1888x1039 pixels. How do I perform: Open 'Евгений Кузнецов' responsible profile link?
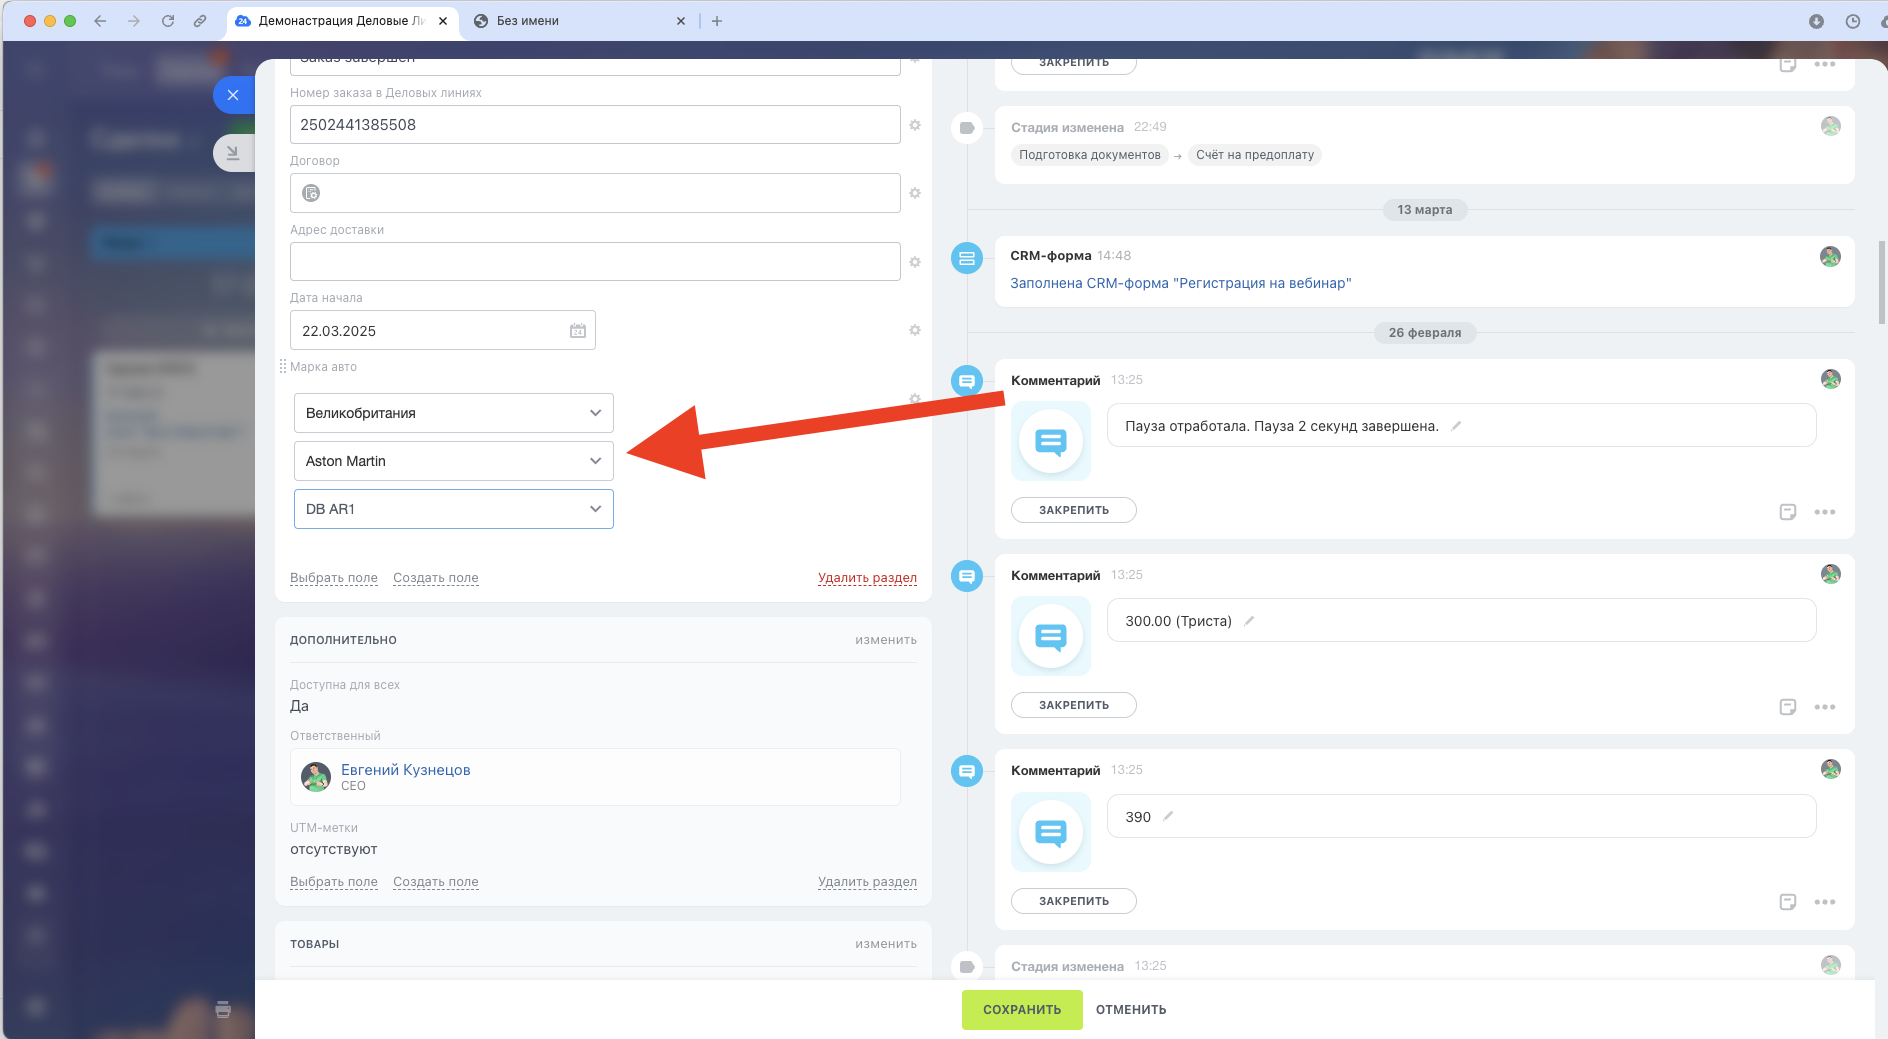[x=406, y=770]
